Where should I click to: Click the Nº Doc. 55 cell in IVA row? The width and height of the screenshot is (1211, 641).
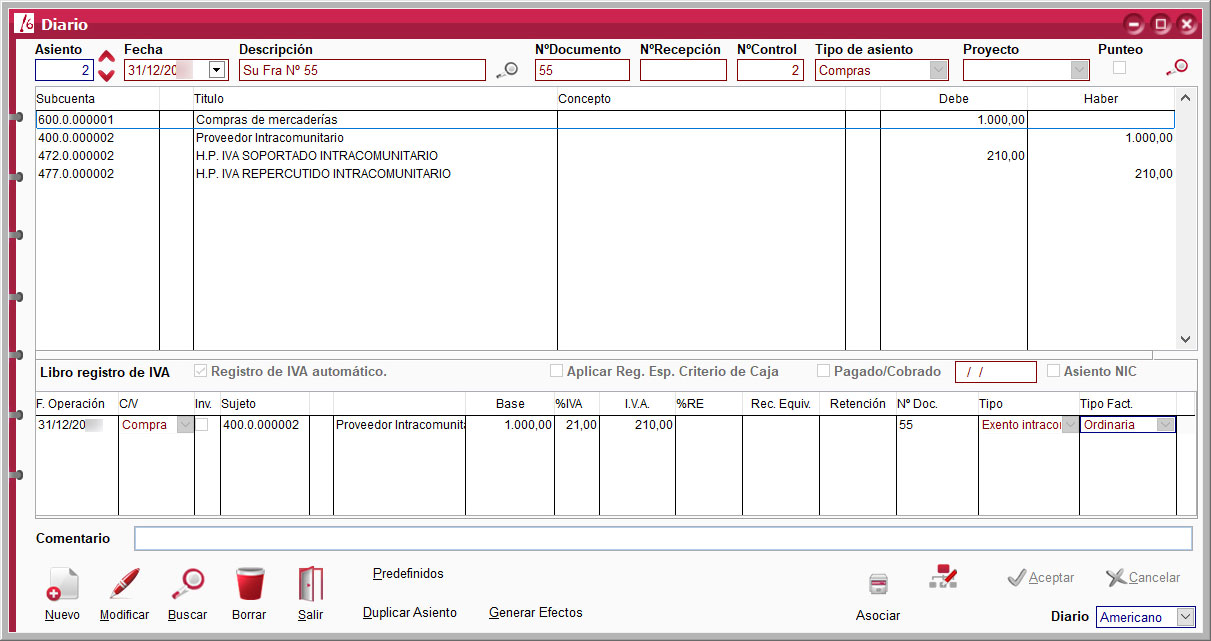(937, 425)
